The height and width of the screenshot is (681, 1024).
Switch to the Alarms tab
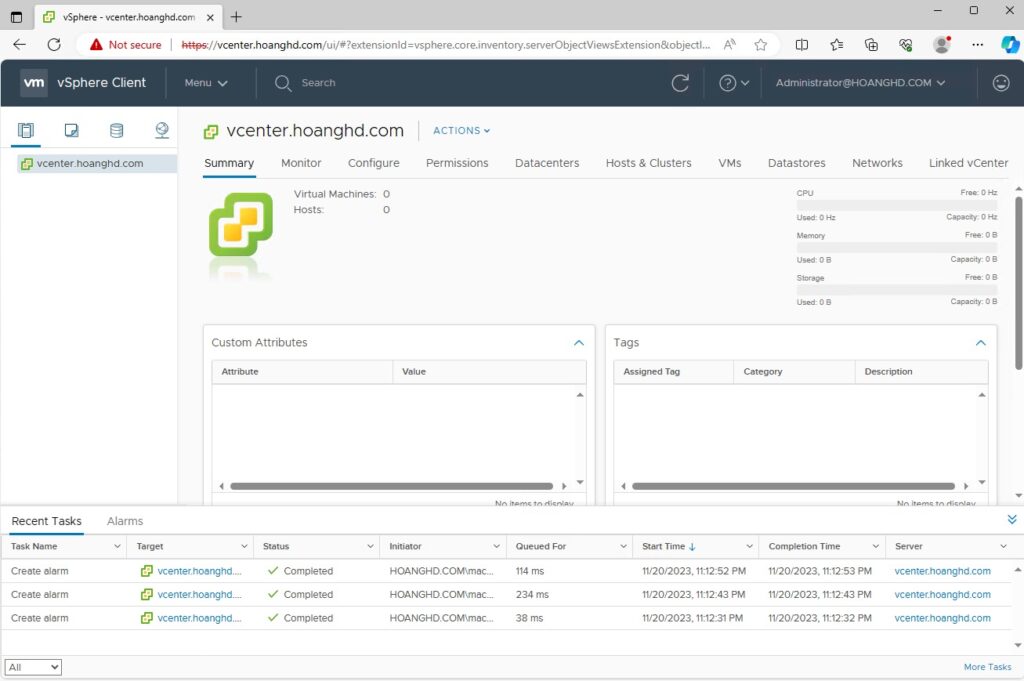tap(125, 521)
